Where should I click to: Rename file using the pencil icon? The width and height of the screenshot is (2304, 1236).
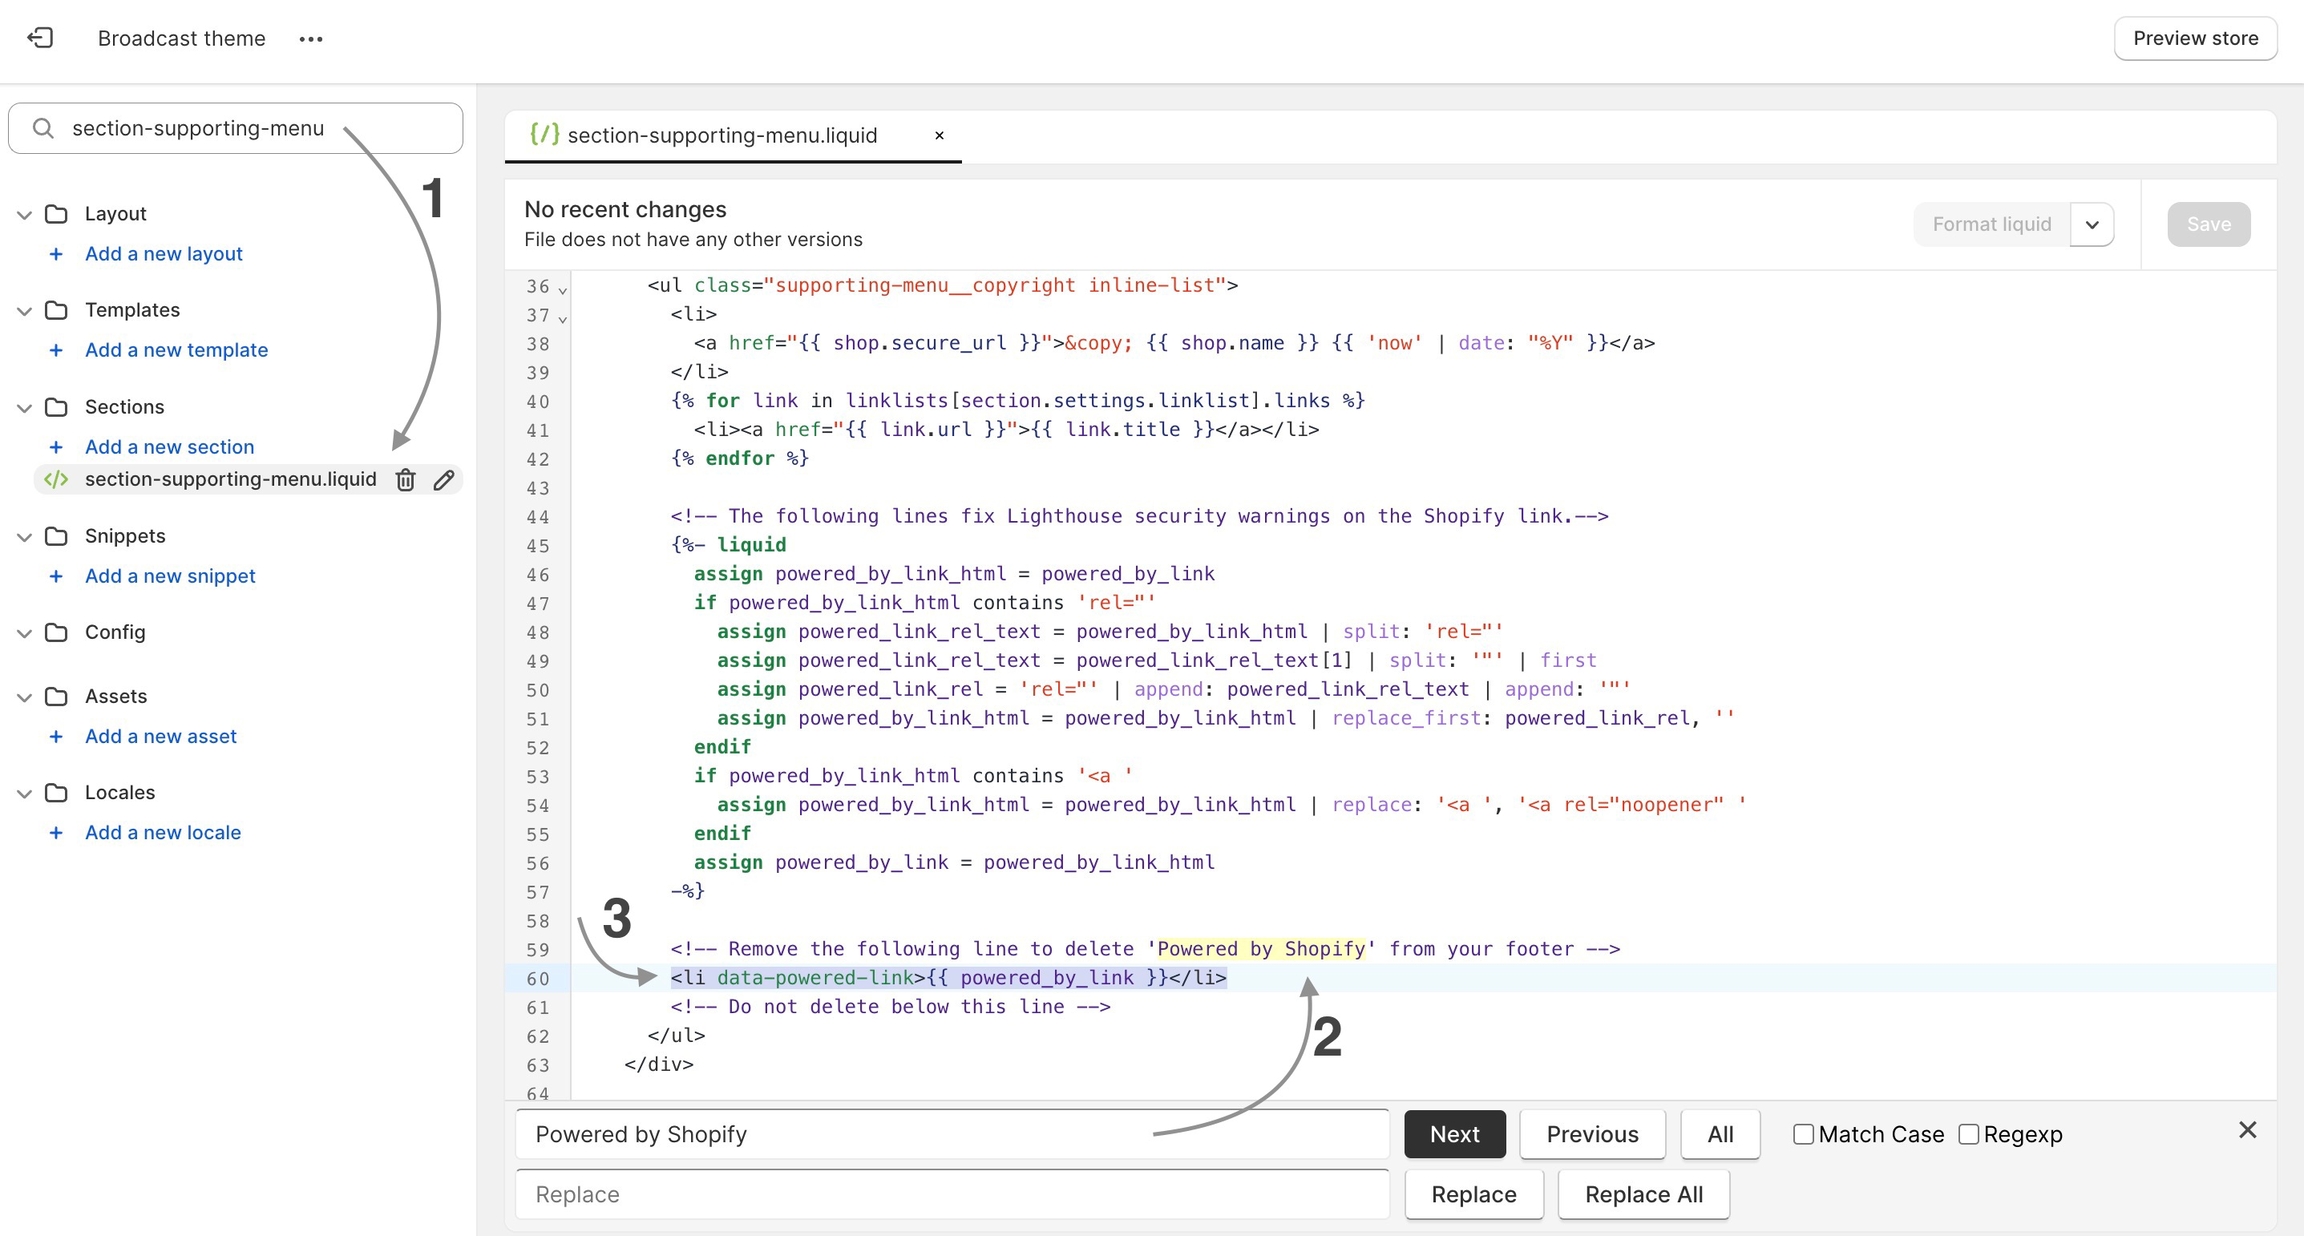pos(444,480)
